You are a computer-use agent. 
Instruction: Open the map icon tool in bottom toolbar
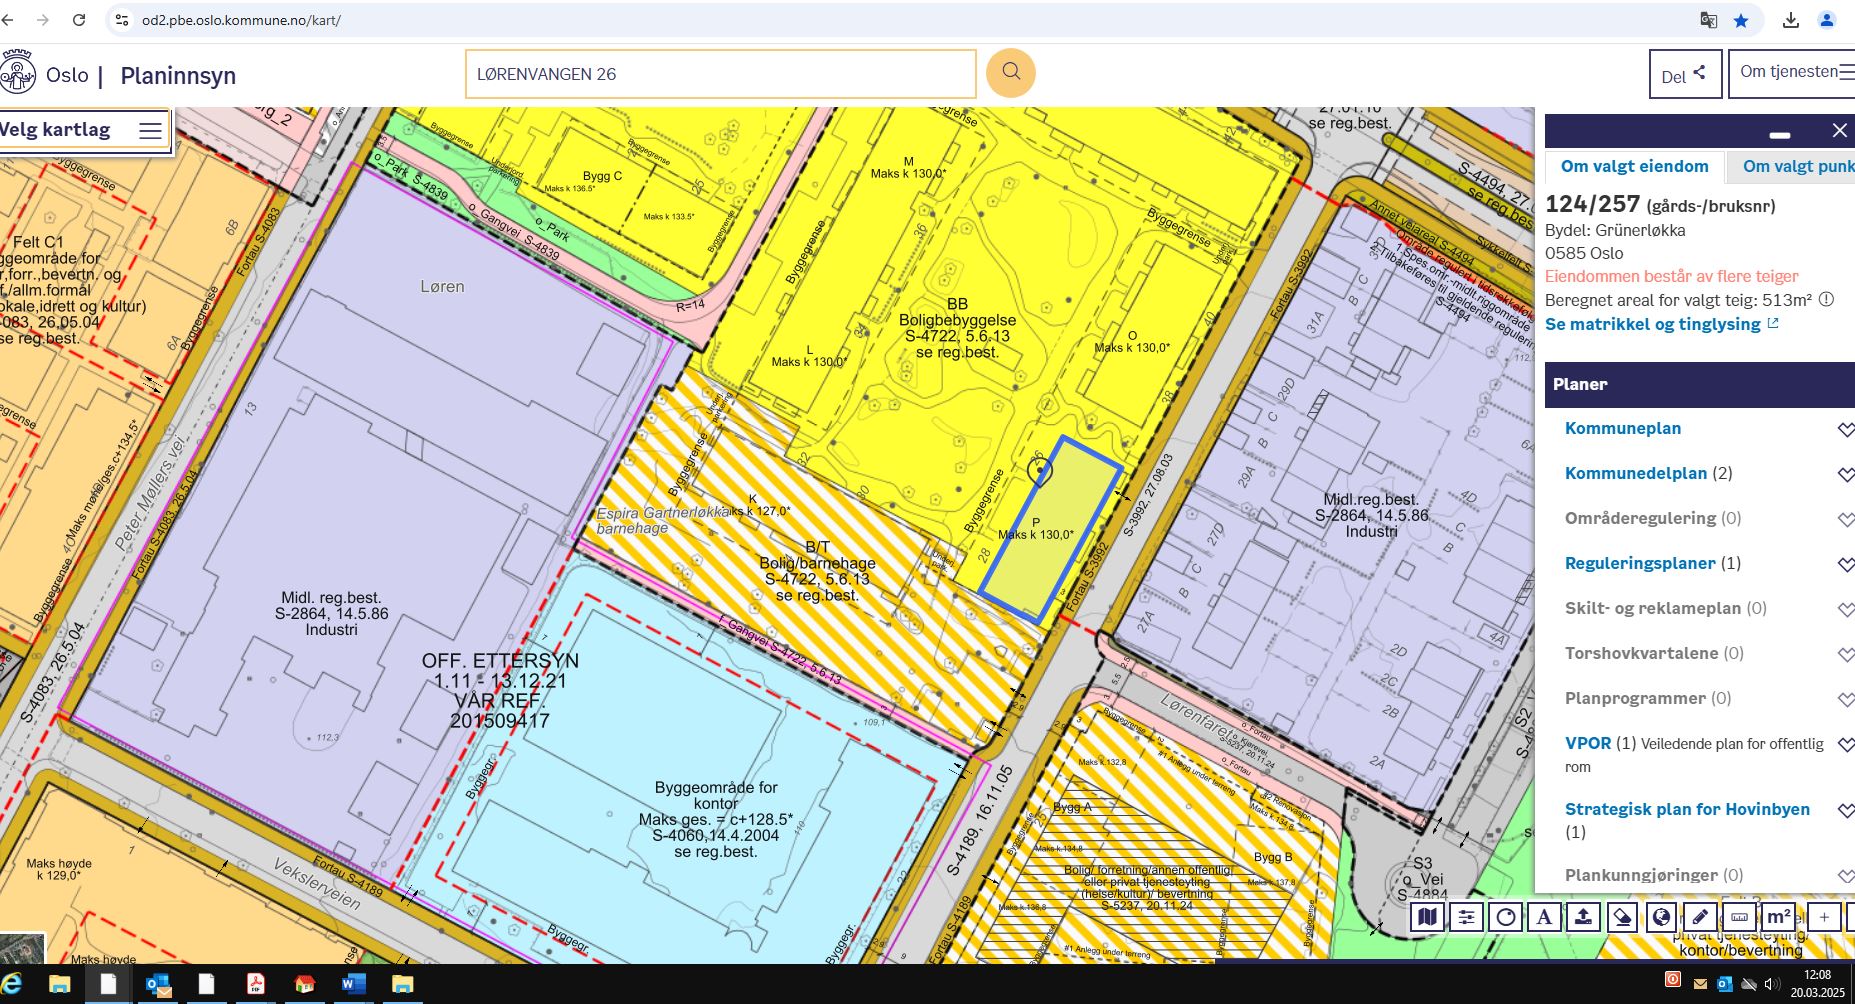tap(1428, 917)
